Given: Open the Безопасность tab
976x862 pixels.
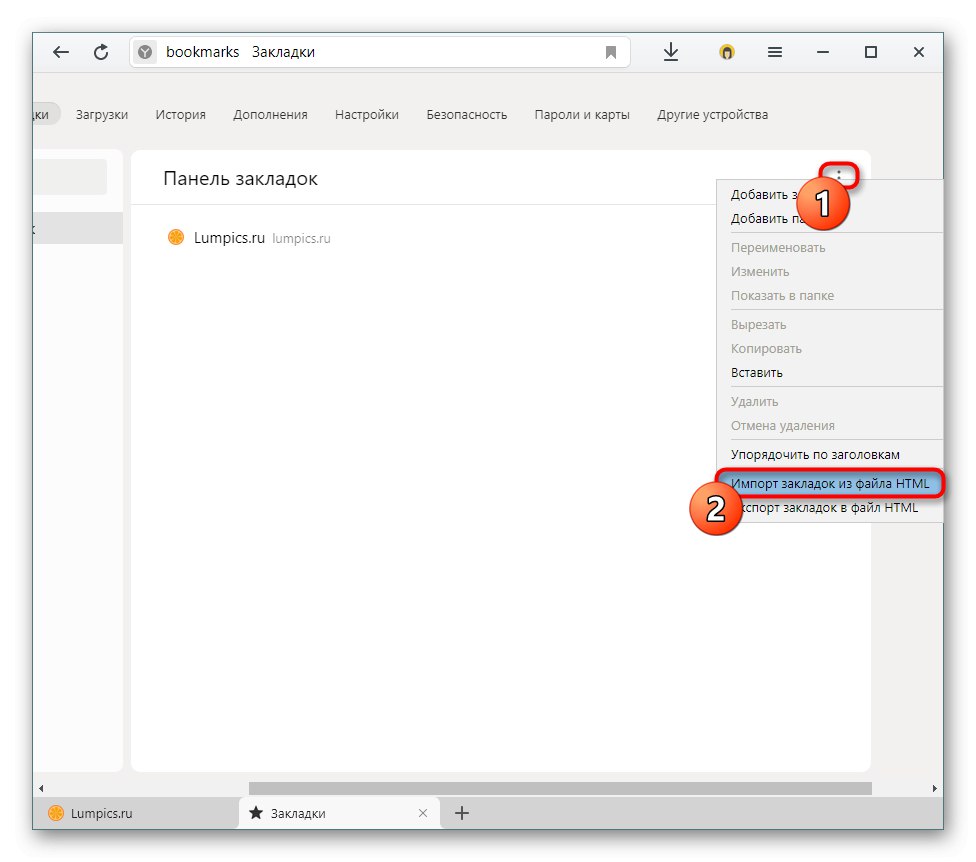Looking at the screenshot, I should coord(467,115).
